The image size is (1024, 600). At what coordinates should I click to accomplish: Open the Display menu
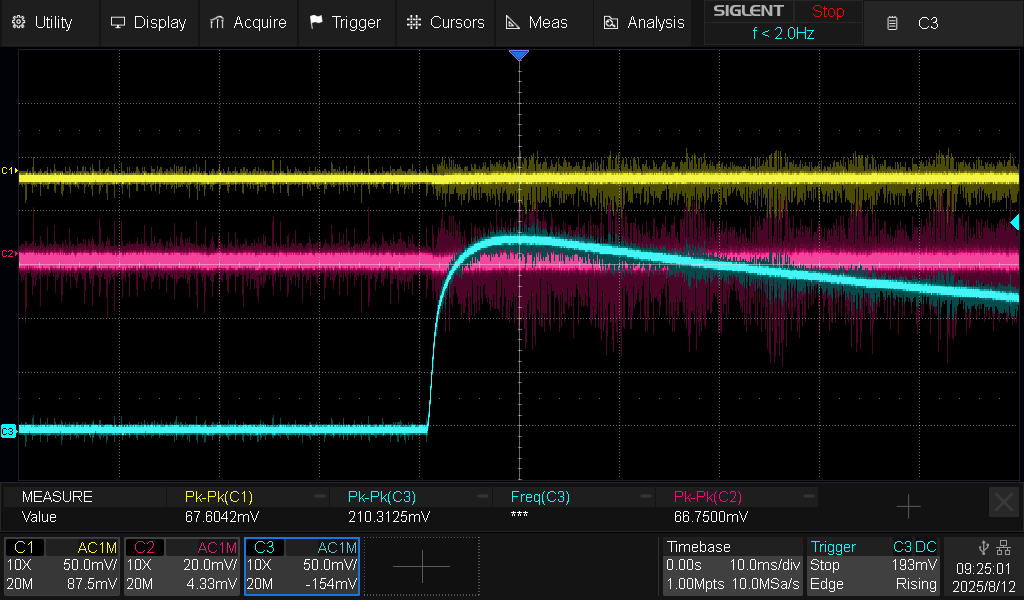tap(149, 22)
